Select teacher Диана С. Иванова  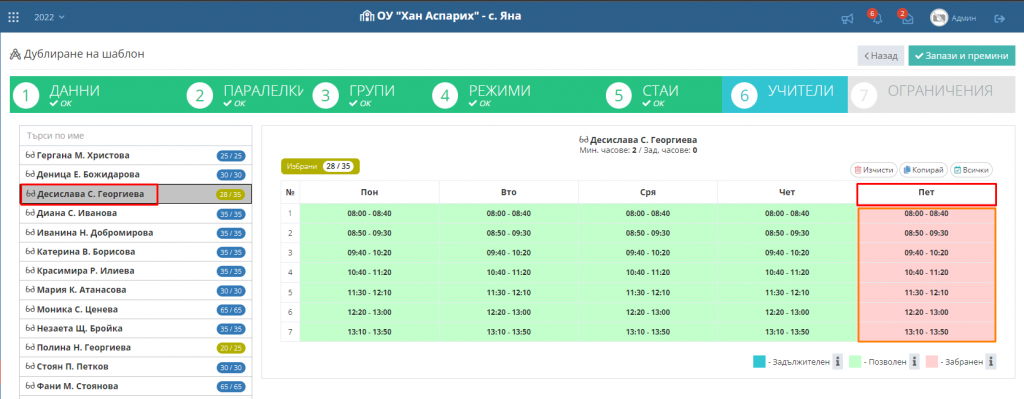click(x=136, y=213)
